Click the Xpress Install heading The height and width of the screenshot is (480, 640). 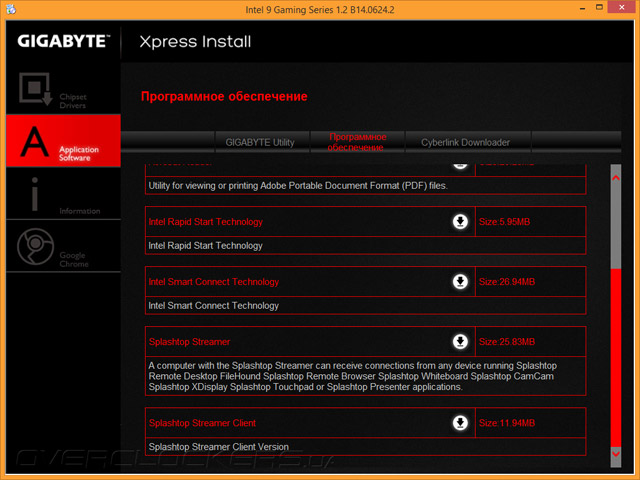[x=195, y=42]
